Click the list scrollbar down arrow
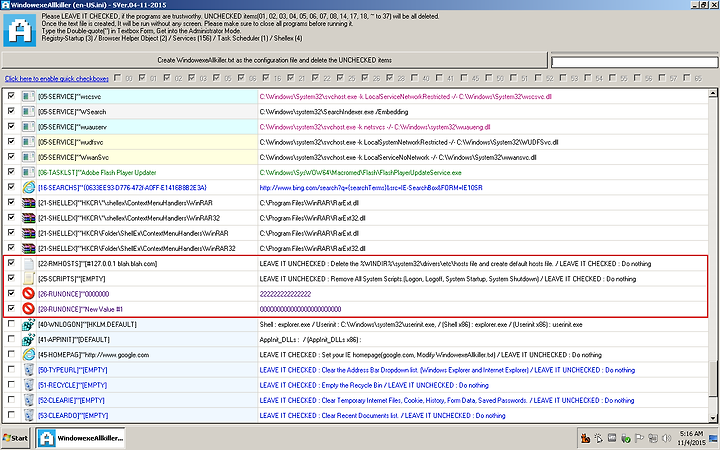 (x=713, y=418)
